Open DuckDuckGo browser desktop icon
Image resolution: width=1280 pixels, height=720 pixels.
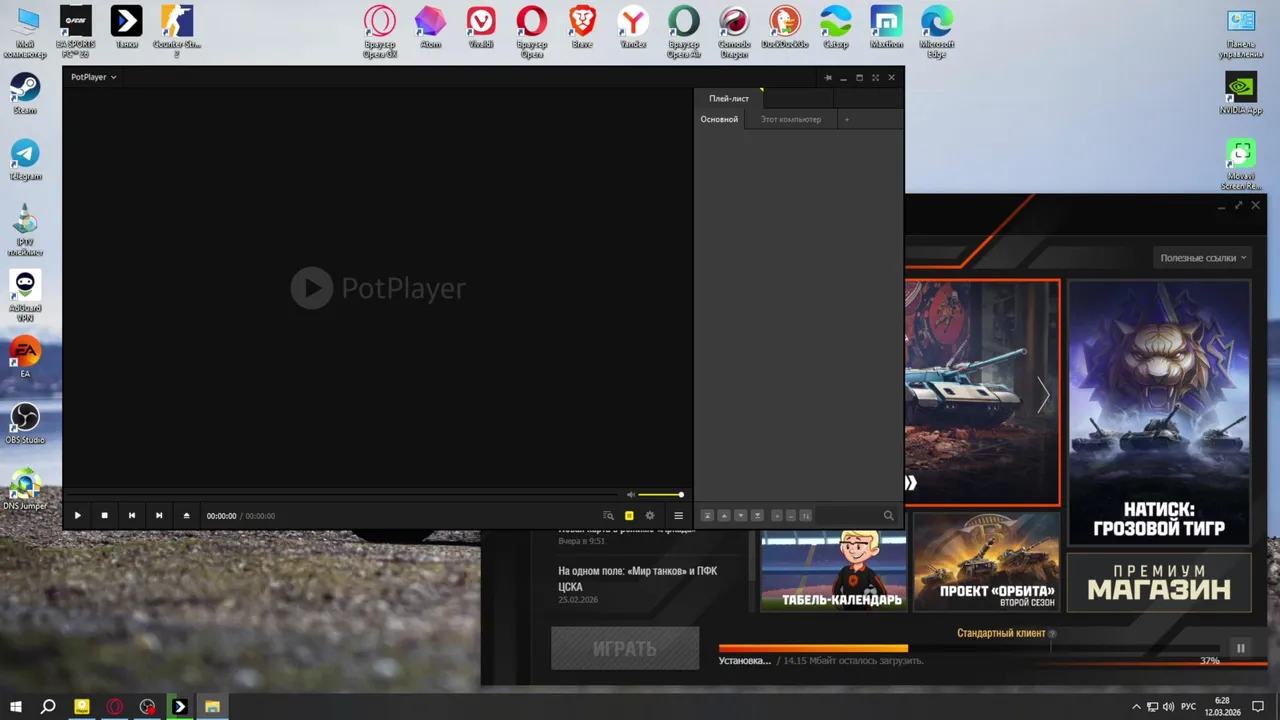[x=785, y=27]
